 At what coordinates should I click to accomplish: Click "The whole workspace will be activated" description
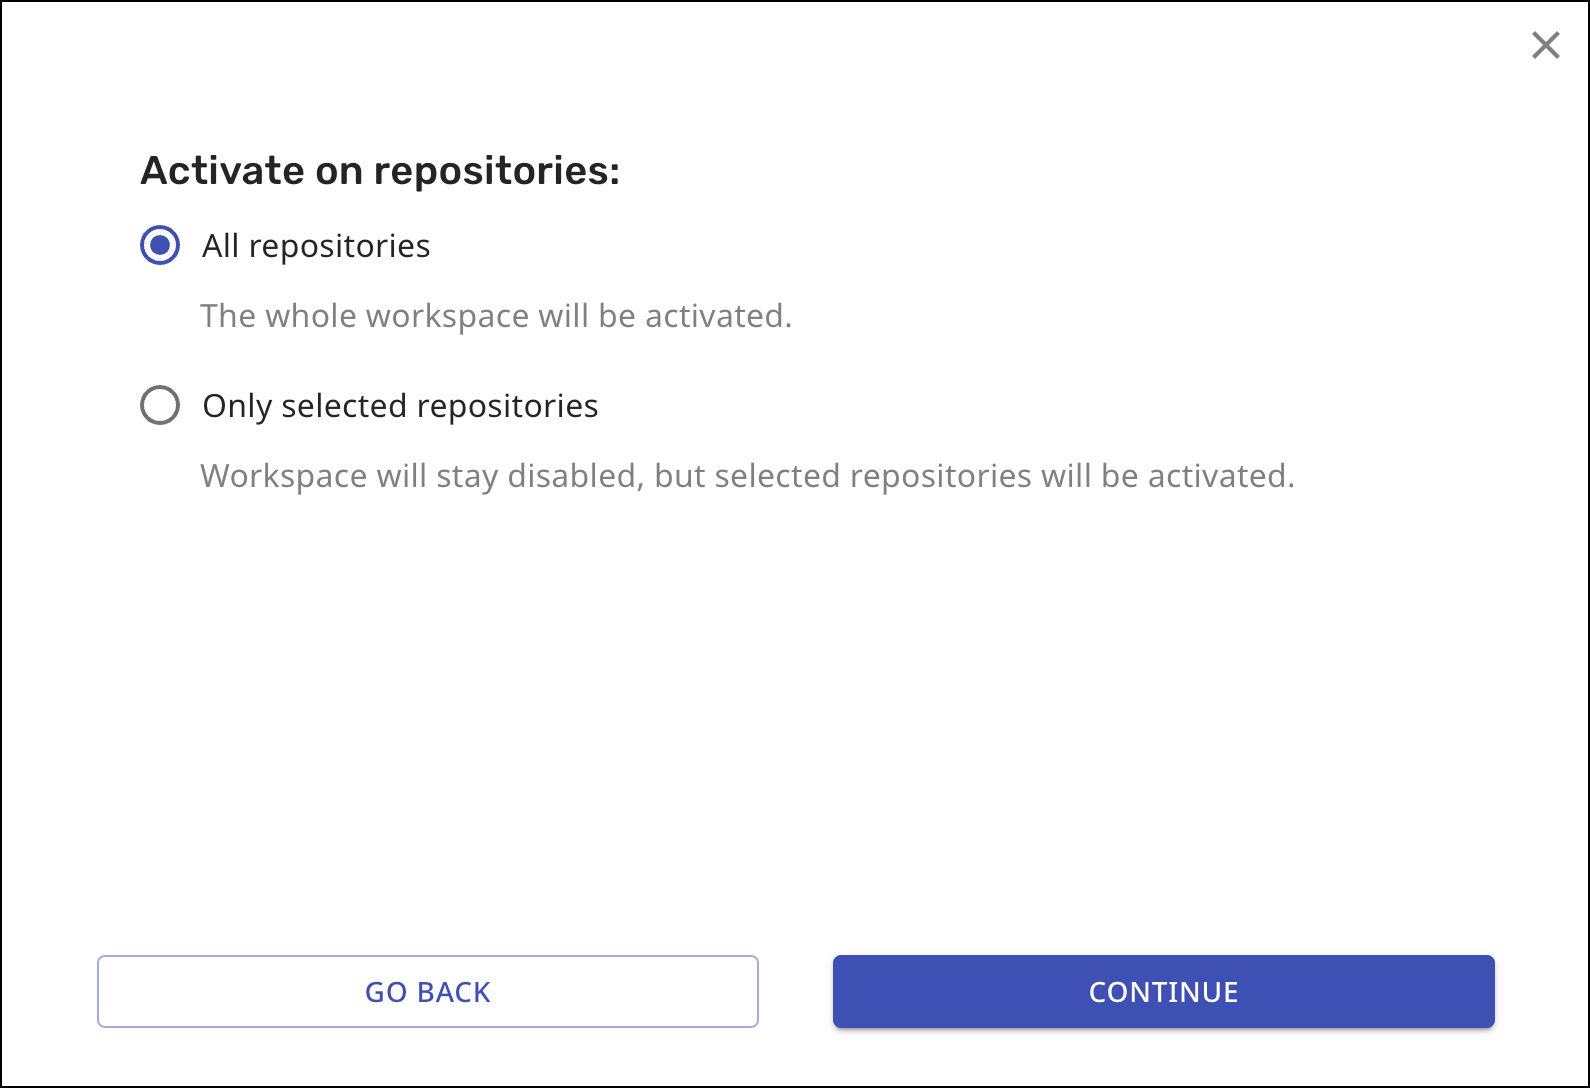tap(496, 316)
